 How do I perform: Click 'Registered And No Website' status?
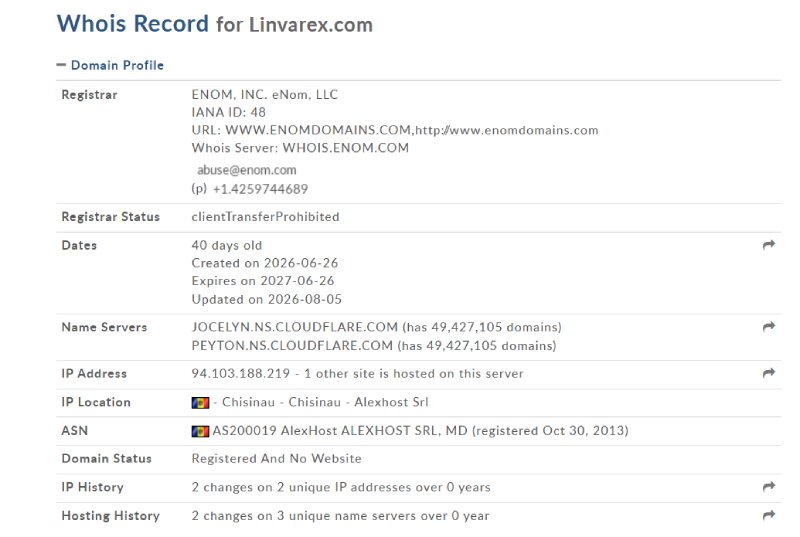tap(276, 458)
